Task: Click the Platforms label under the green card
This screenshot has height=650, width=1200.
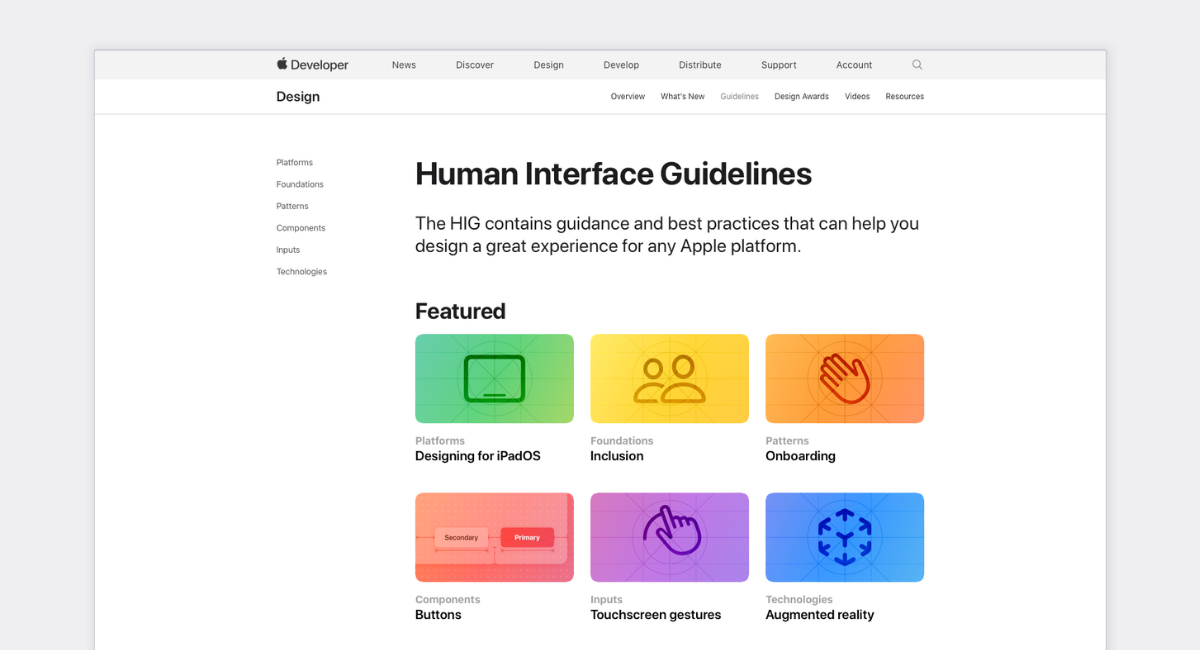Action: tap(440, 441)
